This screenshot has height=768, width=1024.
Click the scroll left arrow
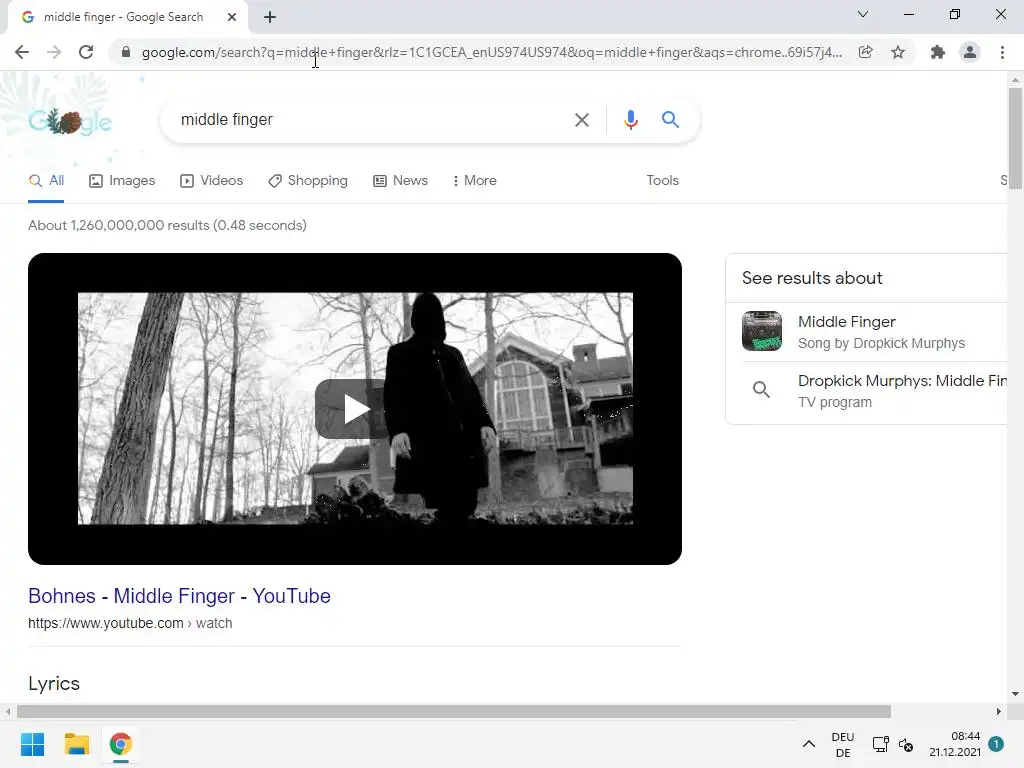[x=7, y=711]
